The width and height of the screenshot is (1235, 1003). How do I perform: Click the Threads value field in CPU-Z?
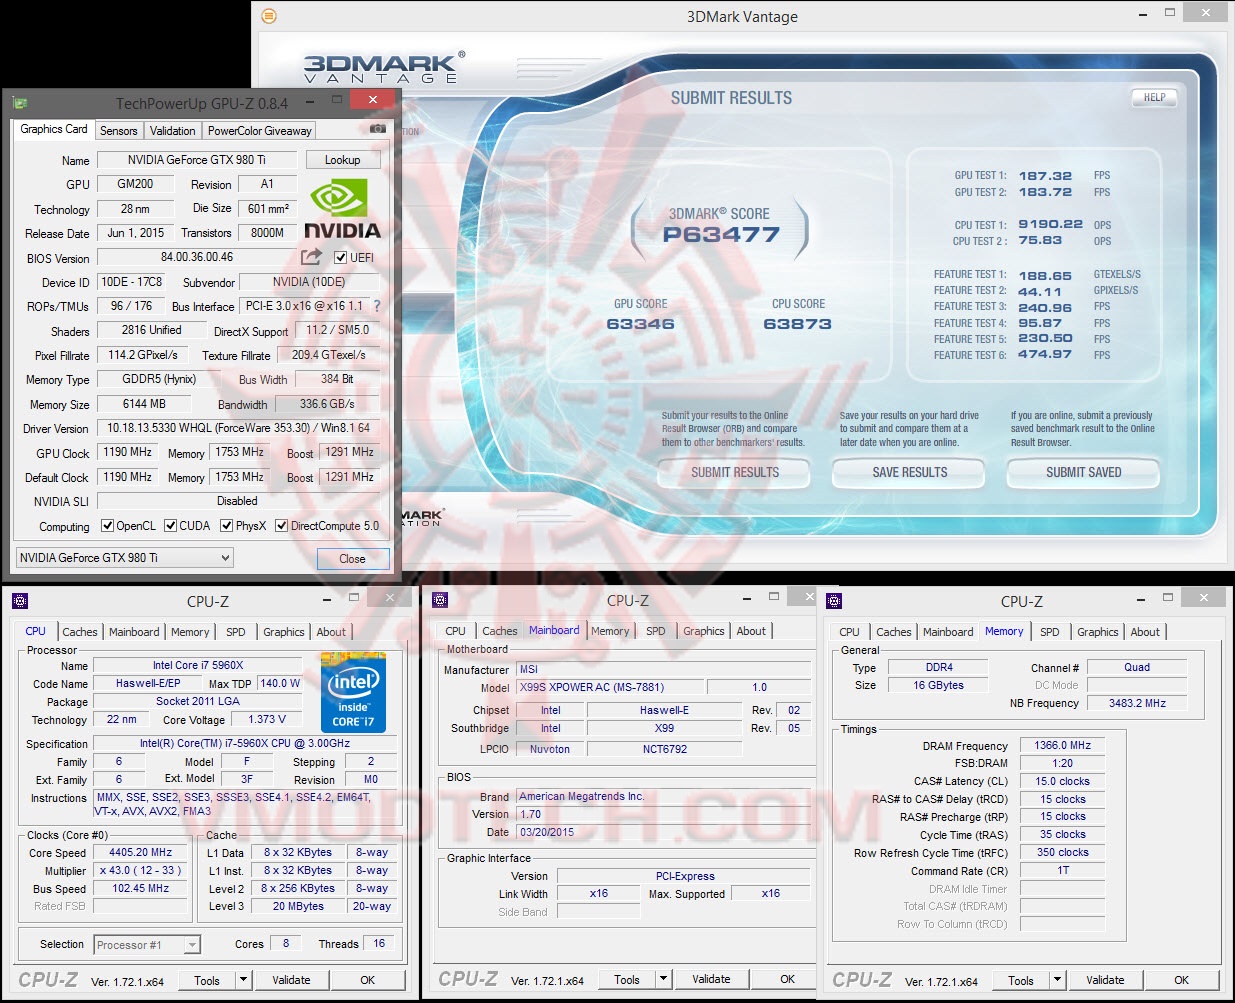pos(378,944)
